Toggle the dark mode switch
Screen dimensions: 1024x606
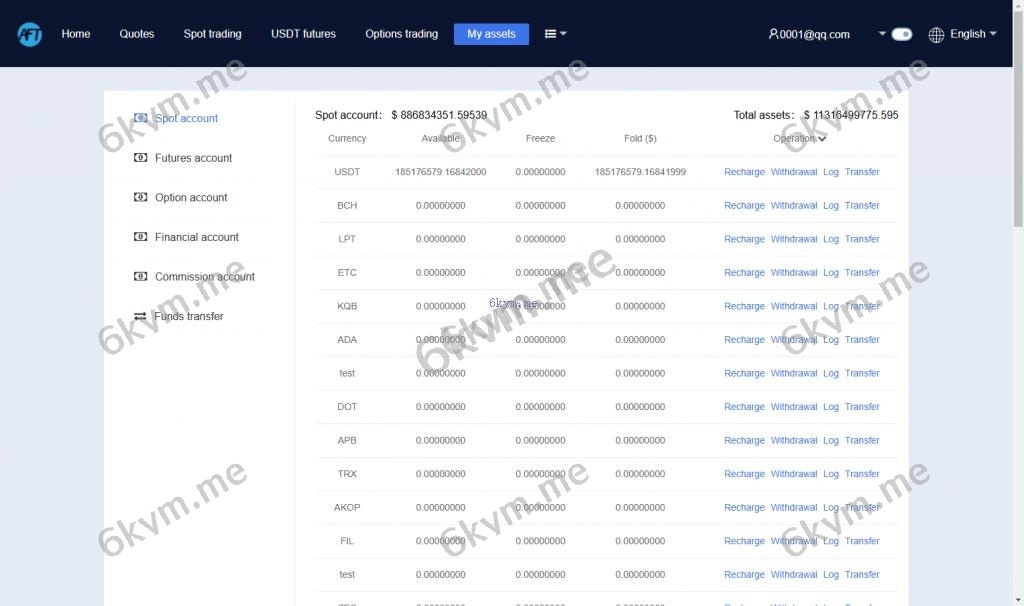(901, 34)
